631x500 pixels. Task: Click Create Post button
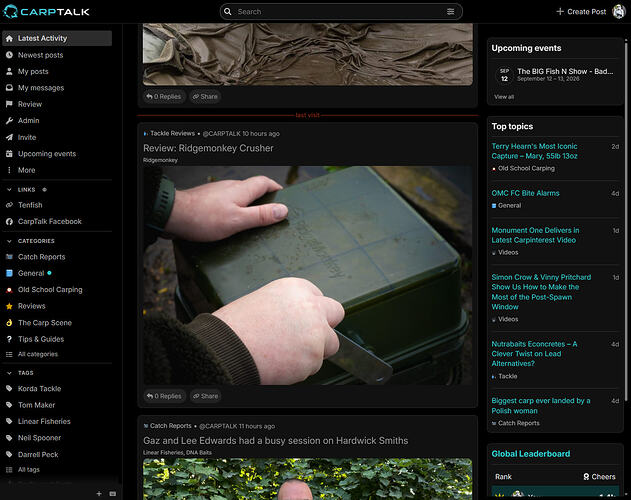581,12
